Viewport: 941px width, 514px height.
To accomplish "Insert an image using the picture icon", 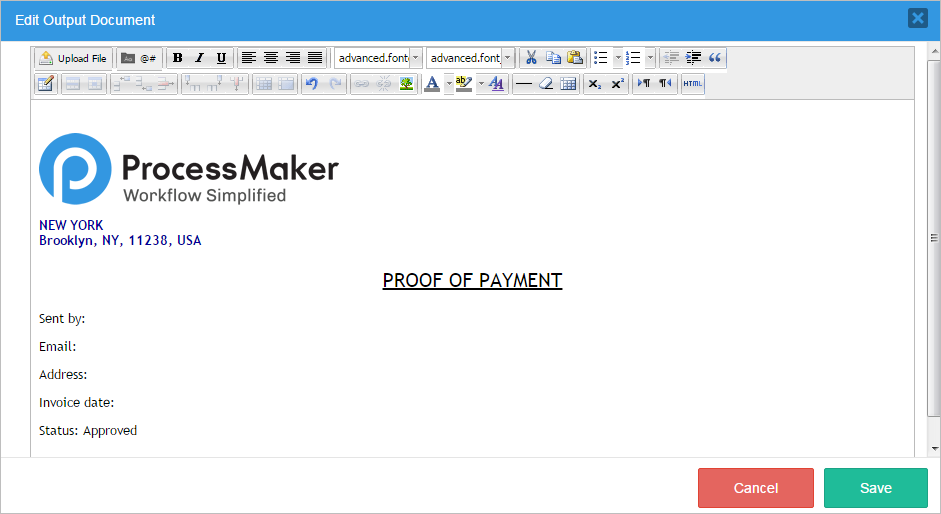I will (407, 84).
